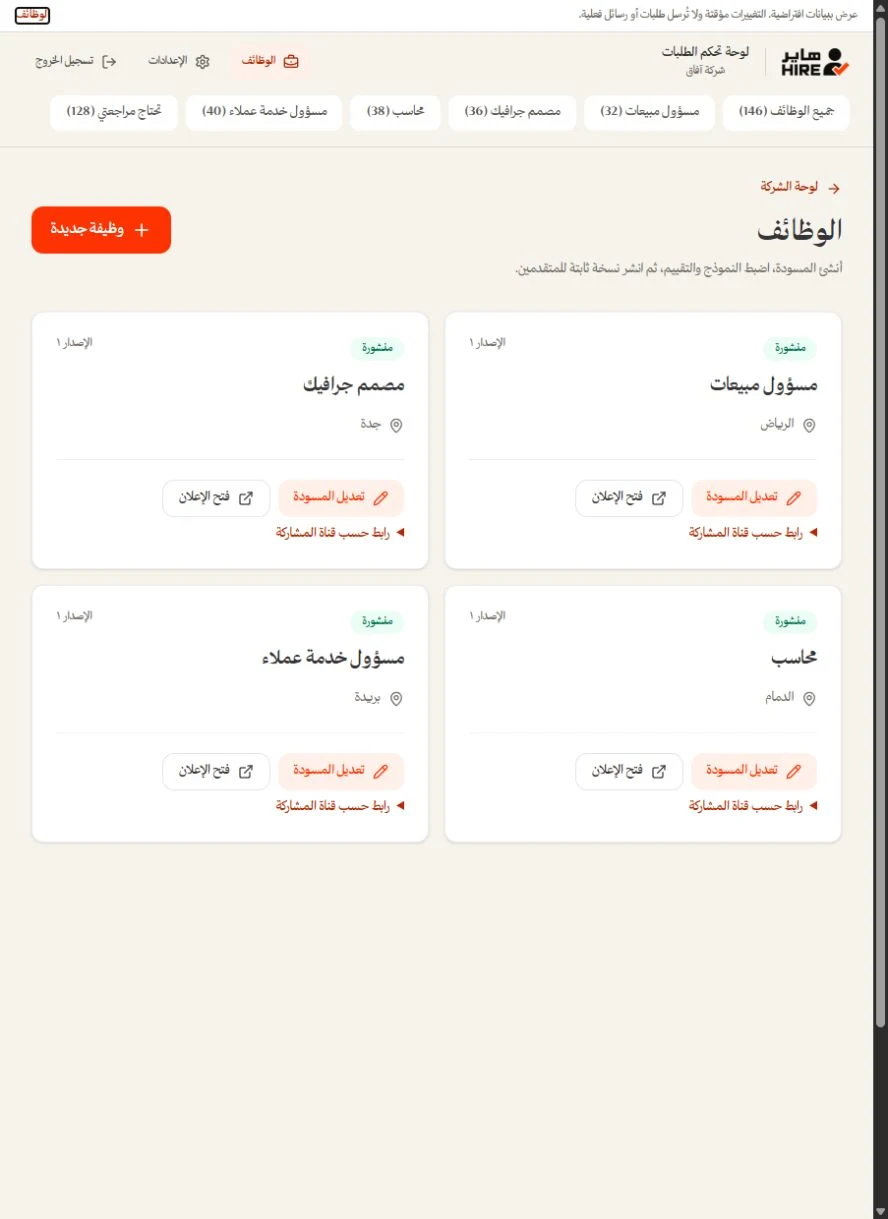
Task: Click external-link icon in محاسب card
Action: pos(659,771)
